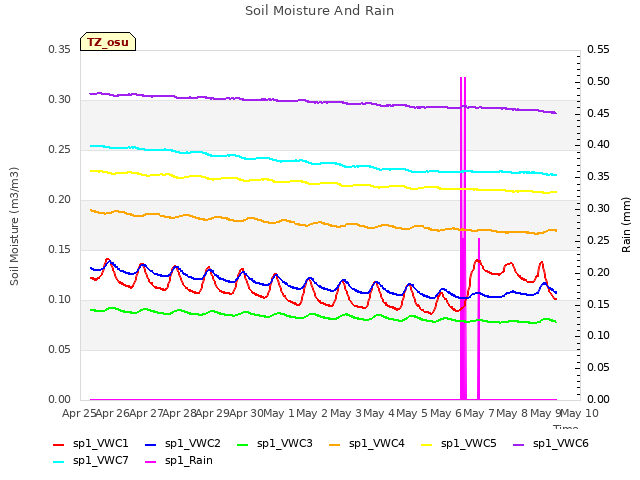This screenshot has width=640, height=480.
Task: Click the sp1_VWC3 green legend swatch
Action: pos(242,444)
